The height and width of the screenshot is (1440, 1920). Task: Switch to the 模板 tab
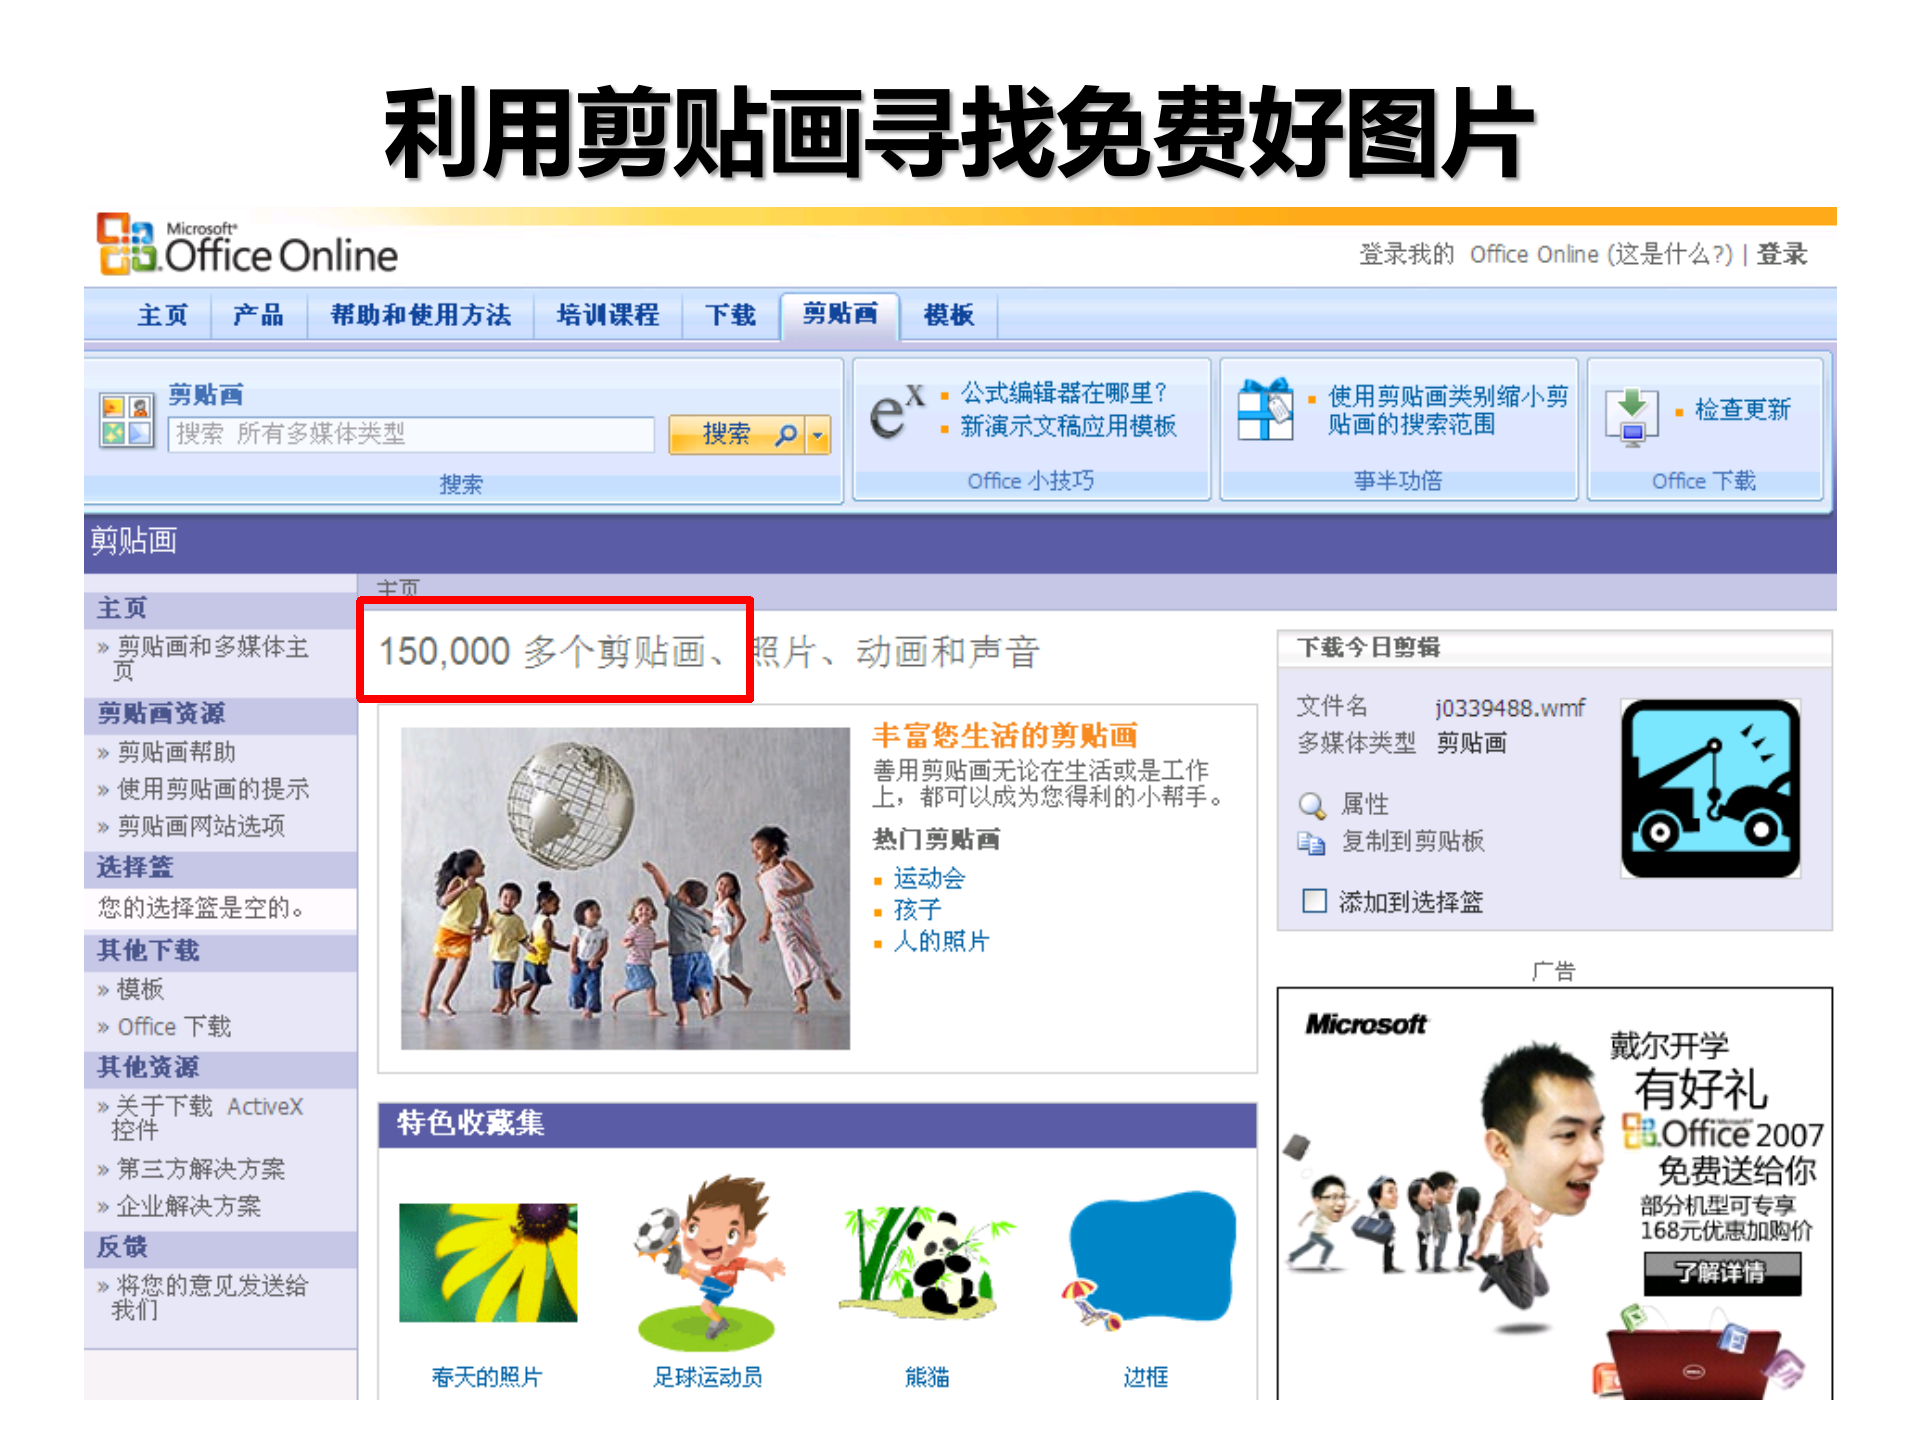point(951,315)
